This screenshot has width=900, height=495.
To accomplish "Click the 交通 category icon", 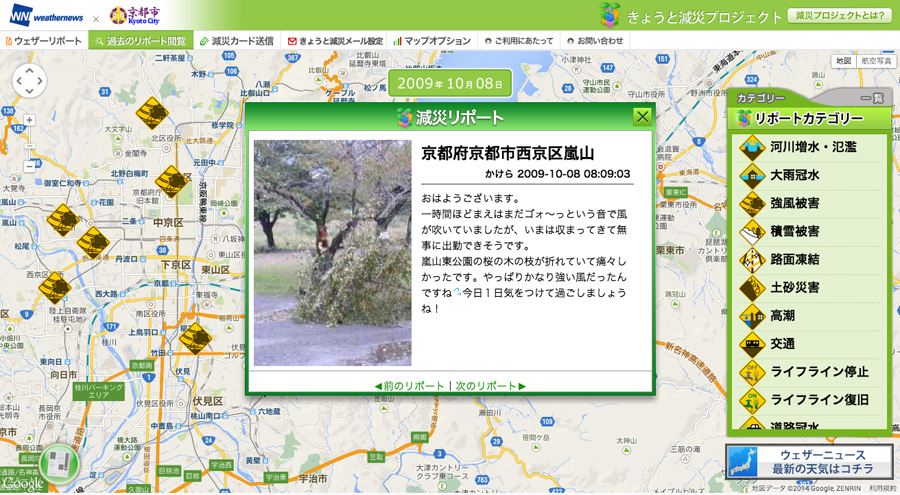I will (751, 345).
